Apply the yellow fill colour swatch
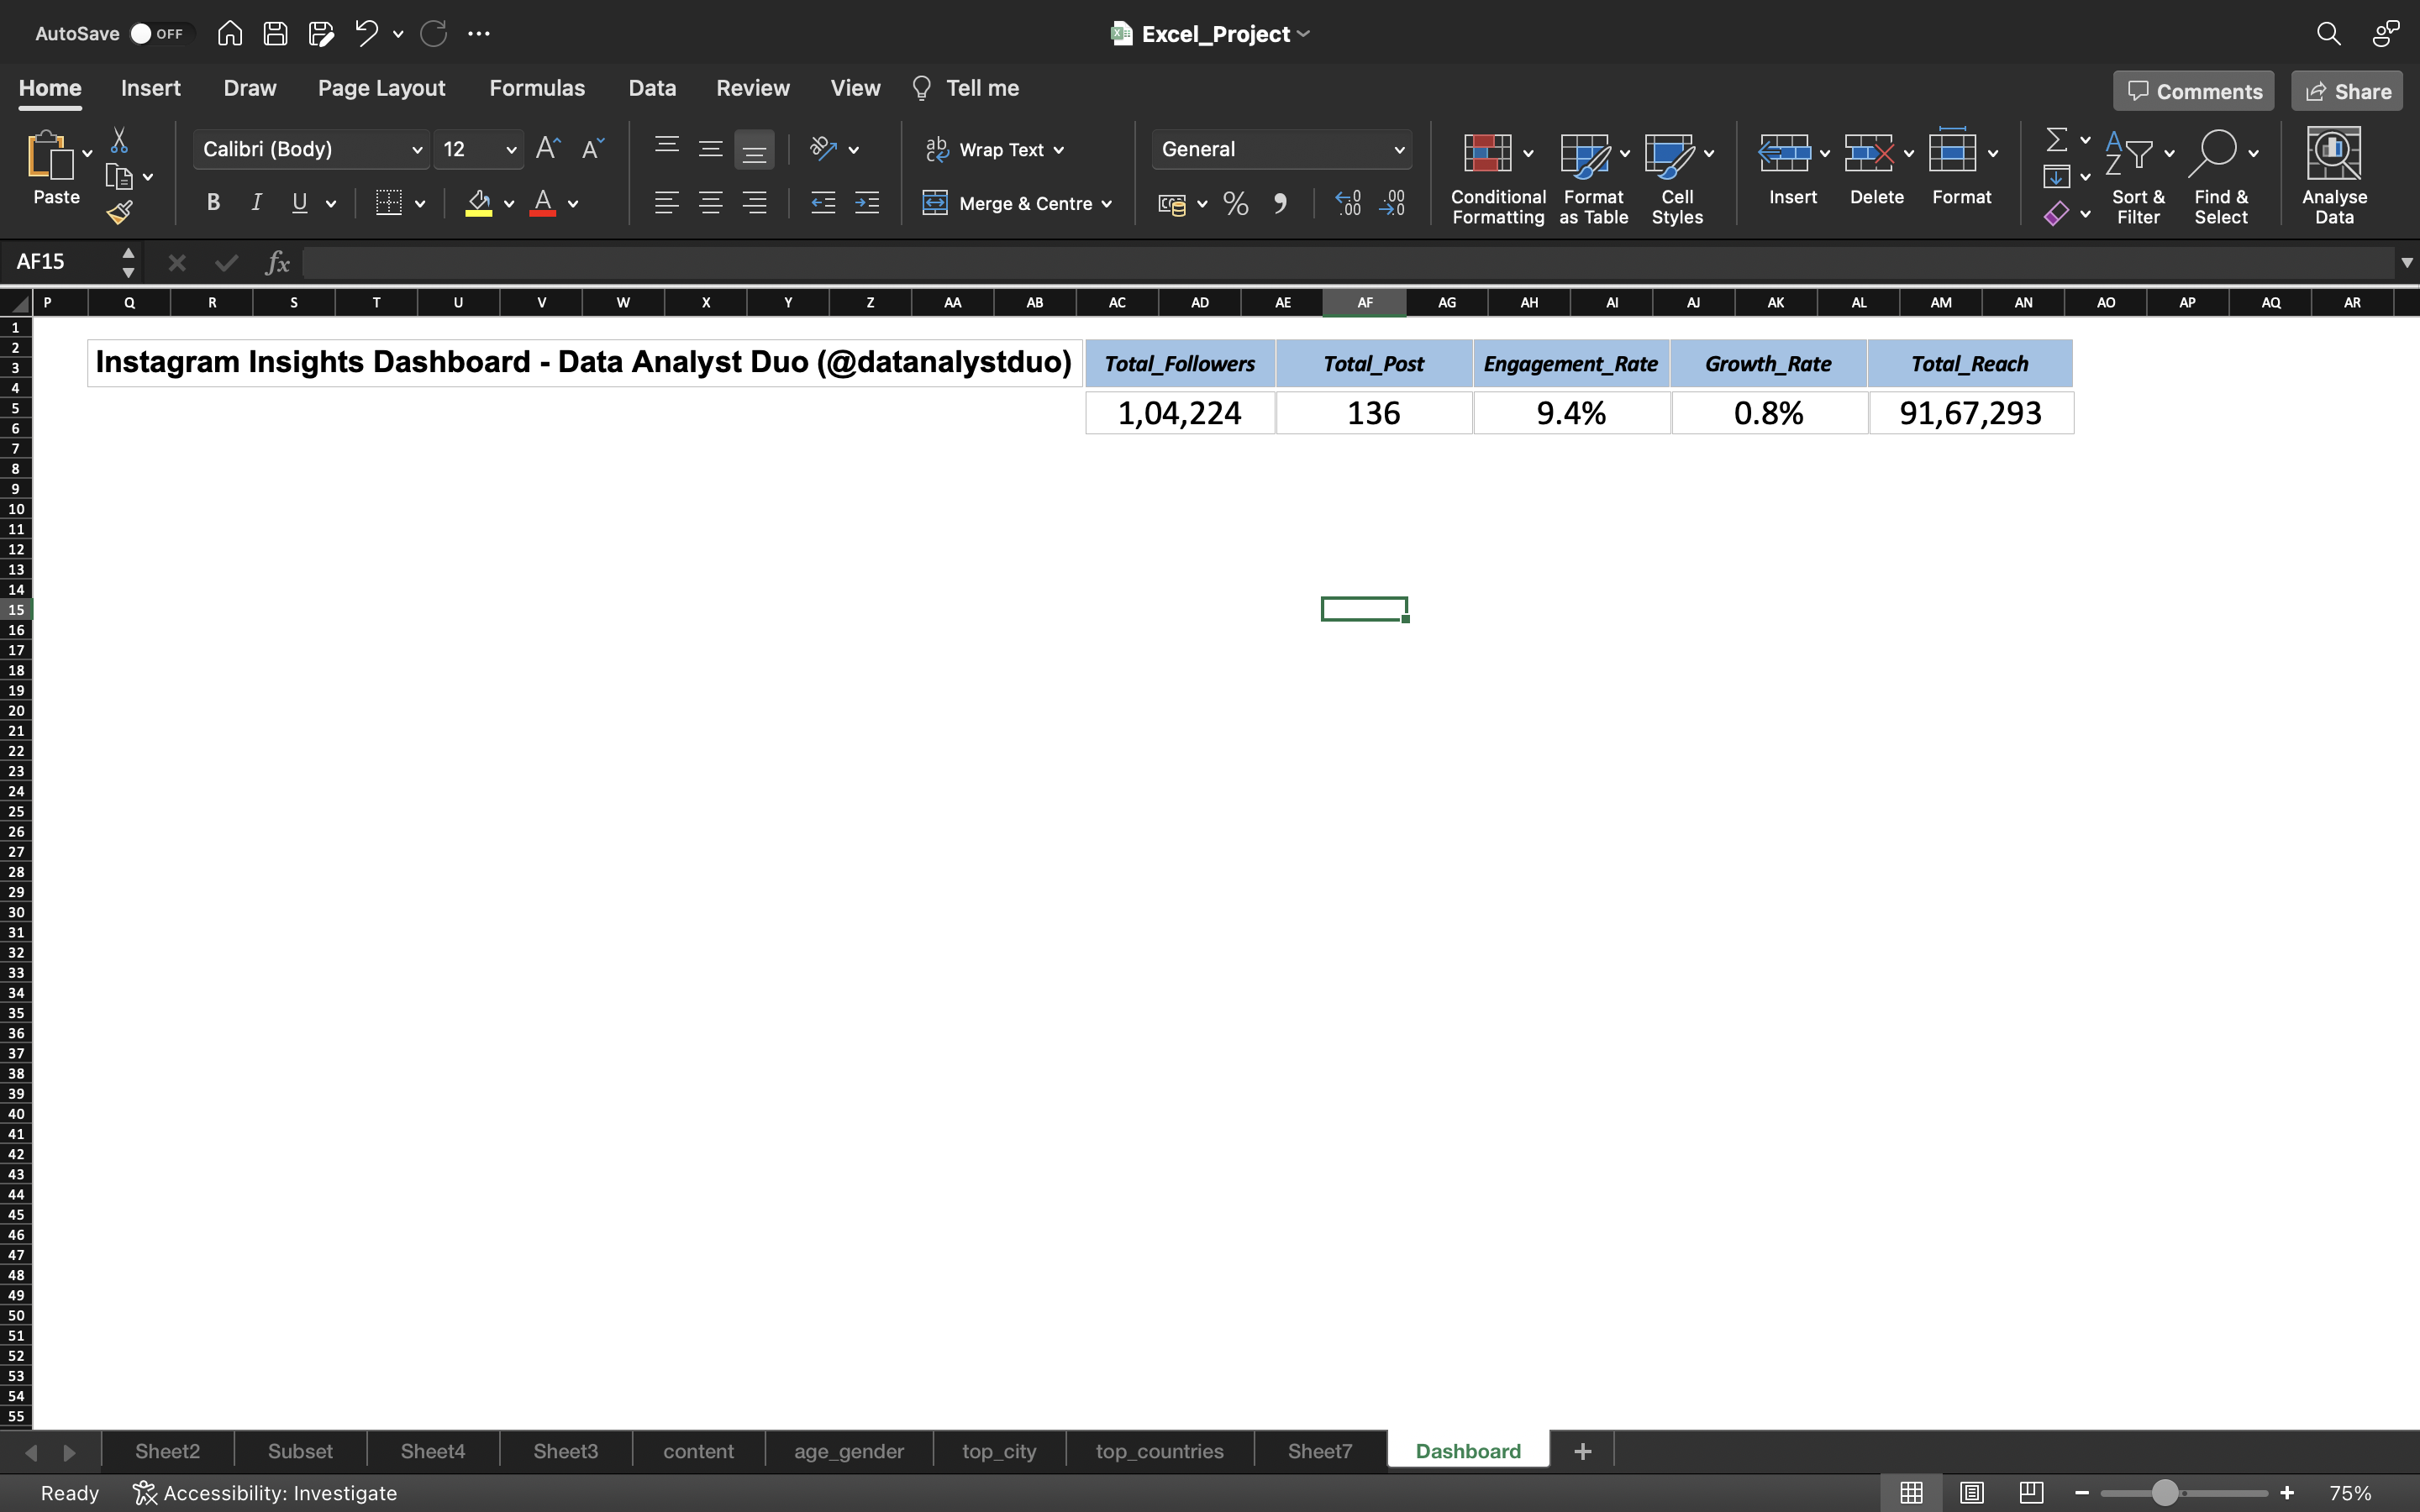Viewport: 2420px width, 1512px height. pyautogui.click(x=479, y=204)
